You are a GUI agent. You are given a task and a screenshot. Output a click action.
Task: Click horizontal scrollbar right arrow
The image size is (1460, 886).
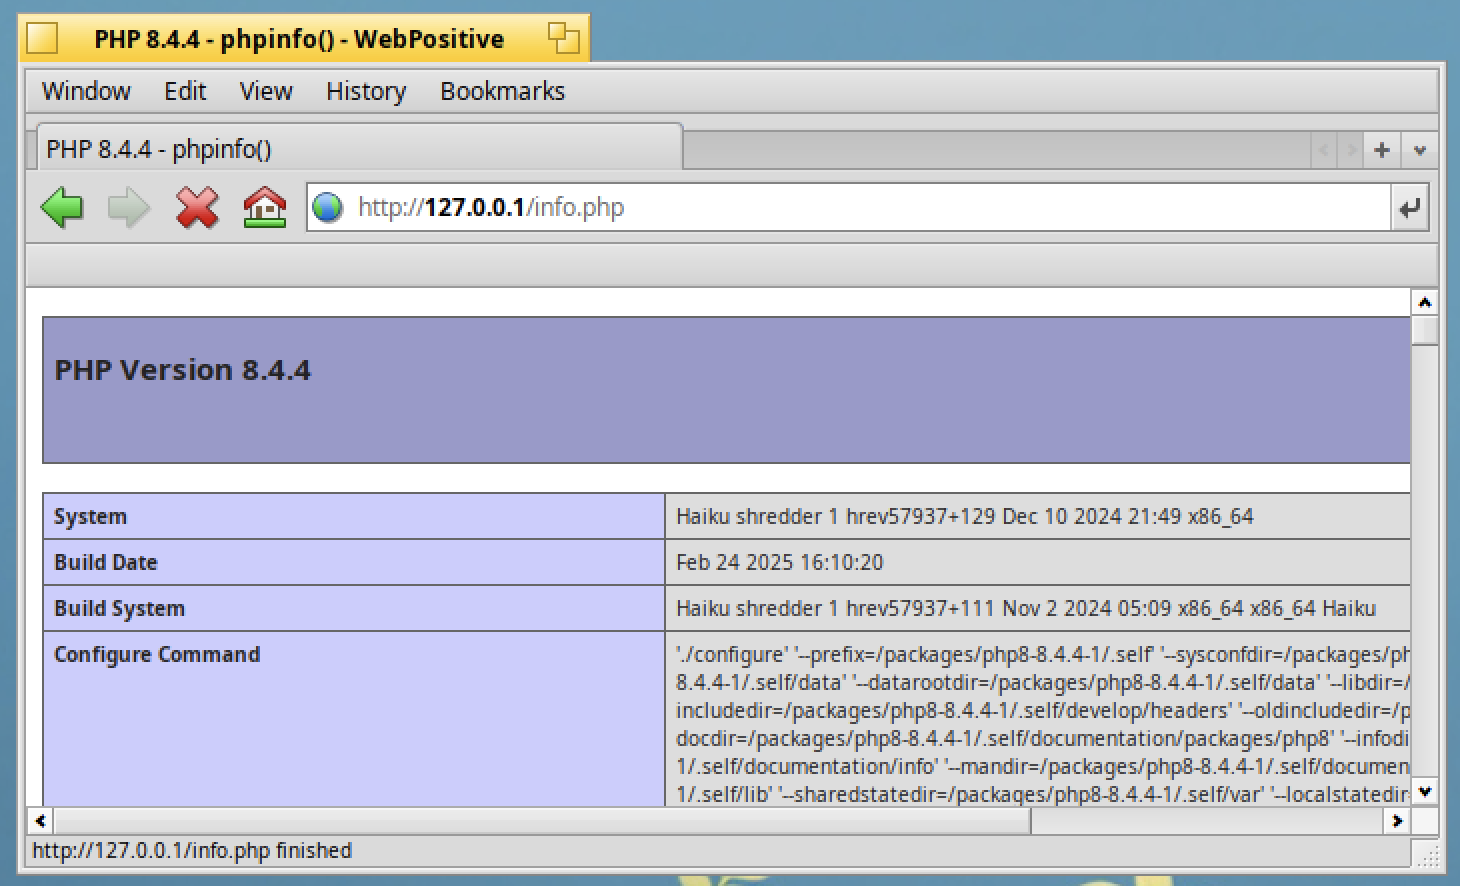[x=1397, y=821]
